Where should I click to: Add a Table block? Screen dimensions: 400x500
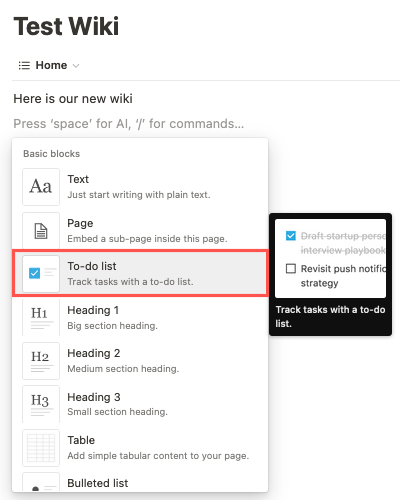(x=140, y=448)
